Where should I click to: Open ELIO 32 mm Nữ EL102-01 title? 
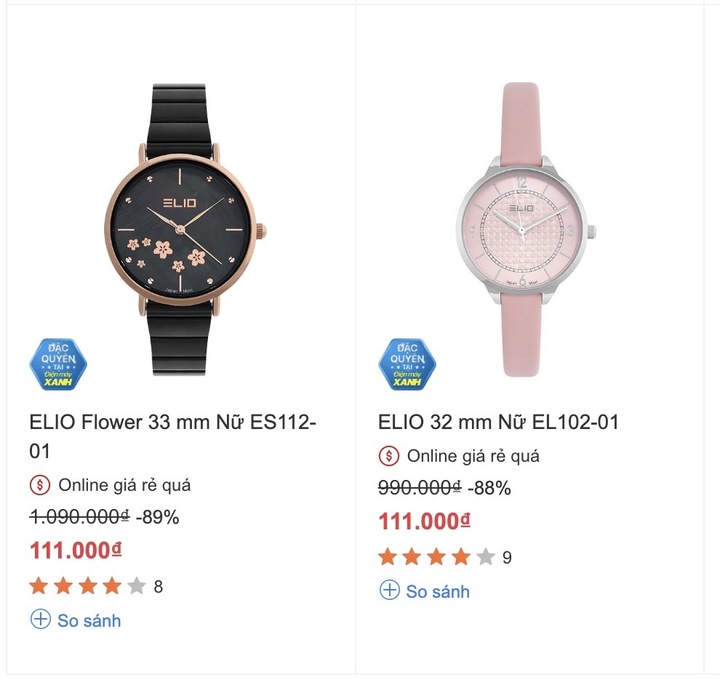pos(498,422)
